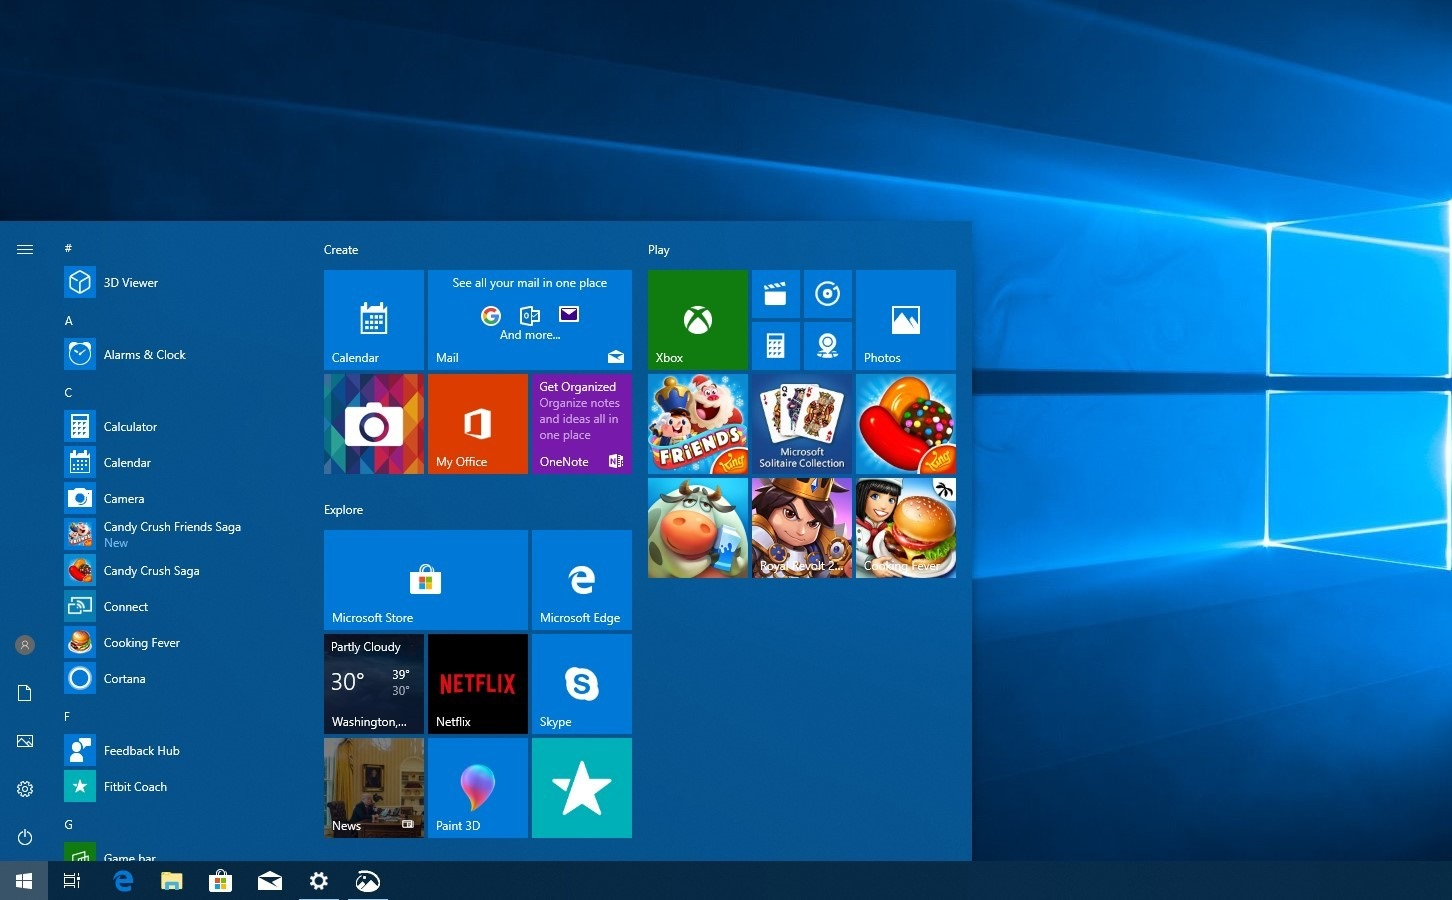Click the # letter header in app list
The image size is (1452, 900).
[68, 248]
